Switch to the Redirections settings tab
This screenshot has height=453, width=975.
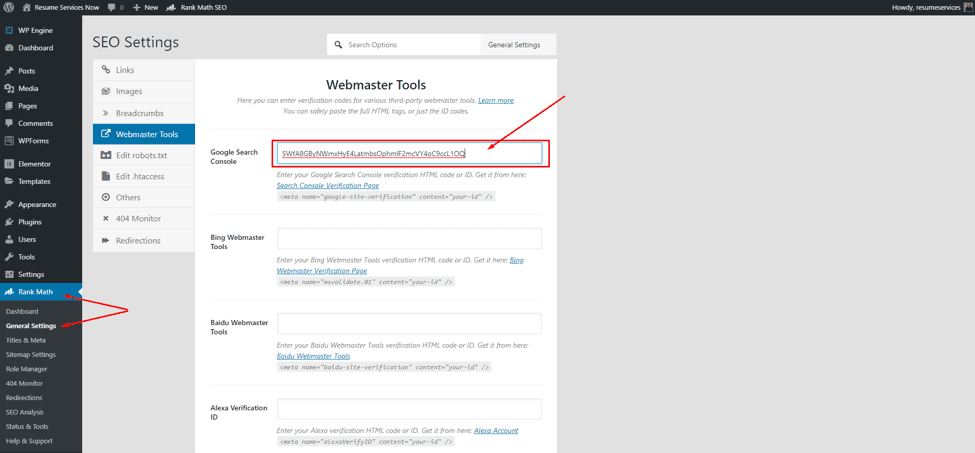(x=144, y=240)
